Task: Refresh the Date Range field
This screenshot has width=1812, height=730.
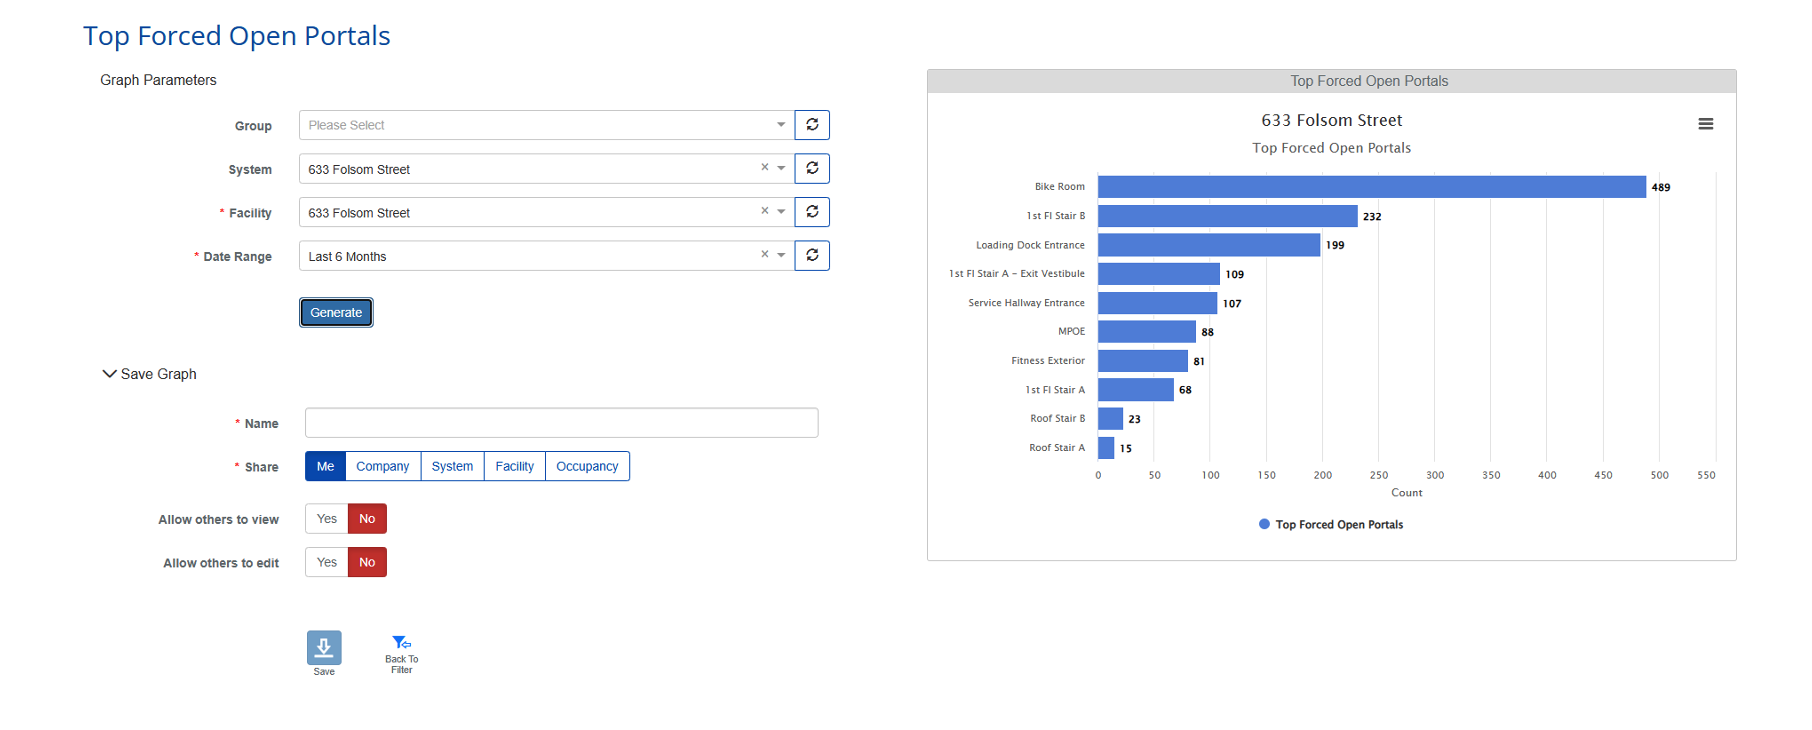Action: click(812, 256)
